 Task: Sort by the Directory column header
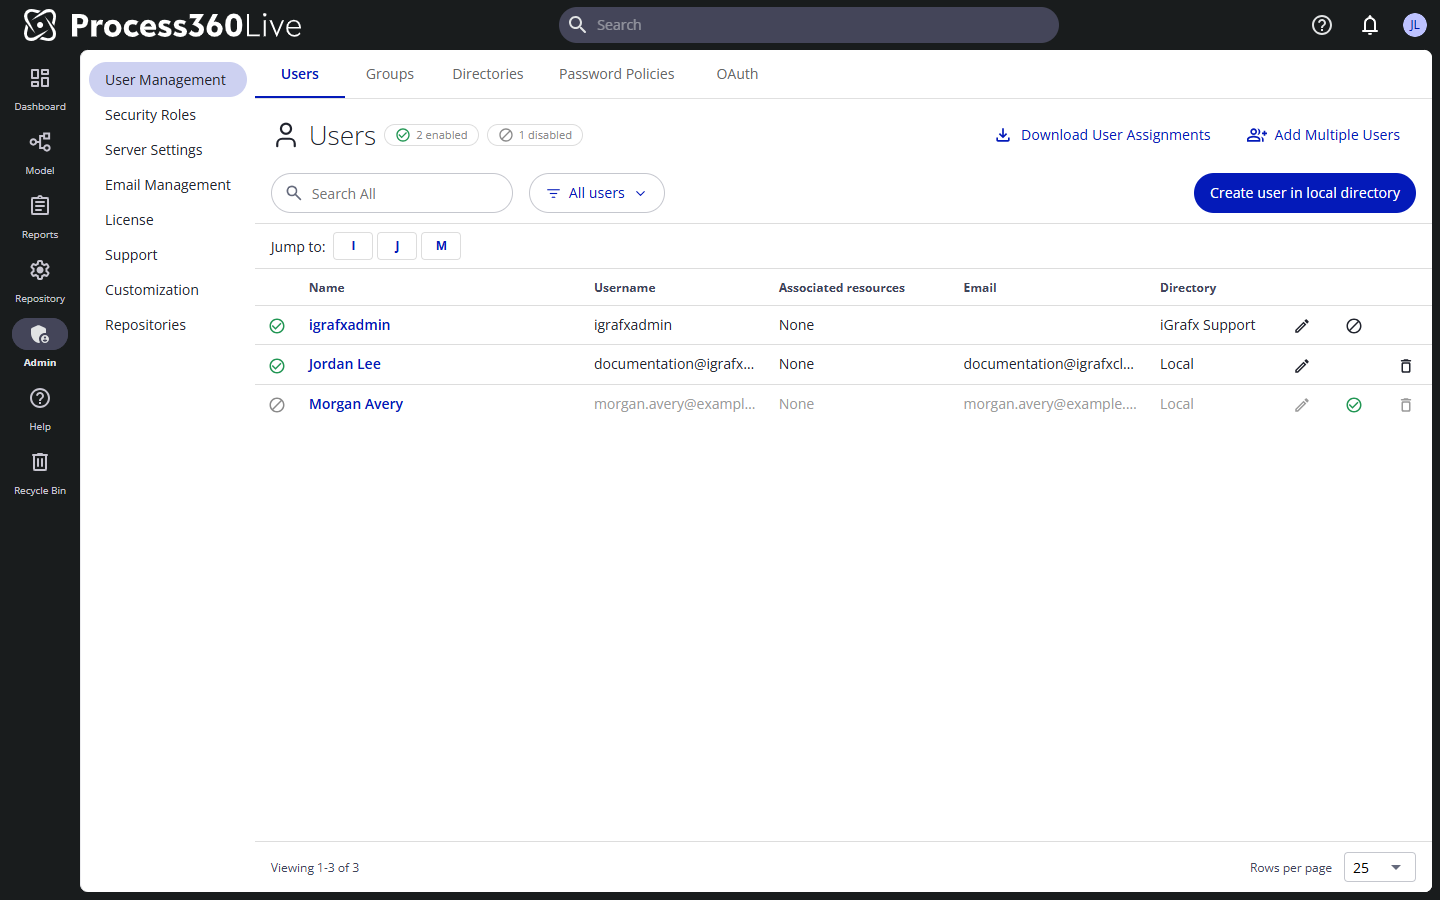point(1188,288)
